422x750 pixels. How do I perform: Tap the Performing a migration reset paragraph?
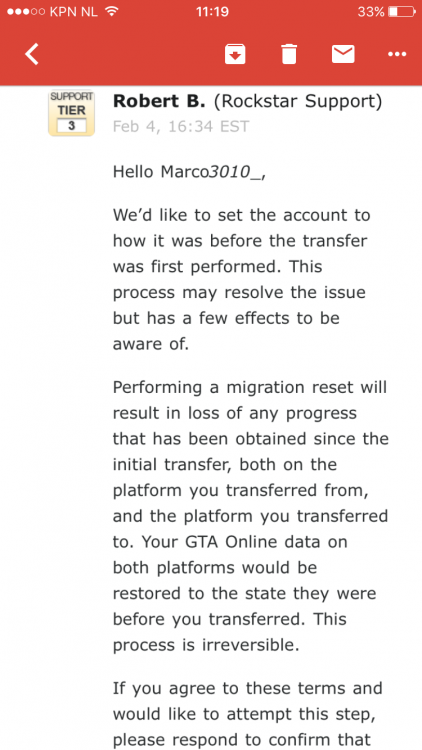[251, 516]
